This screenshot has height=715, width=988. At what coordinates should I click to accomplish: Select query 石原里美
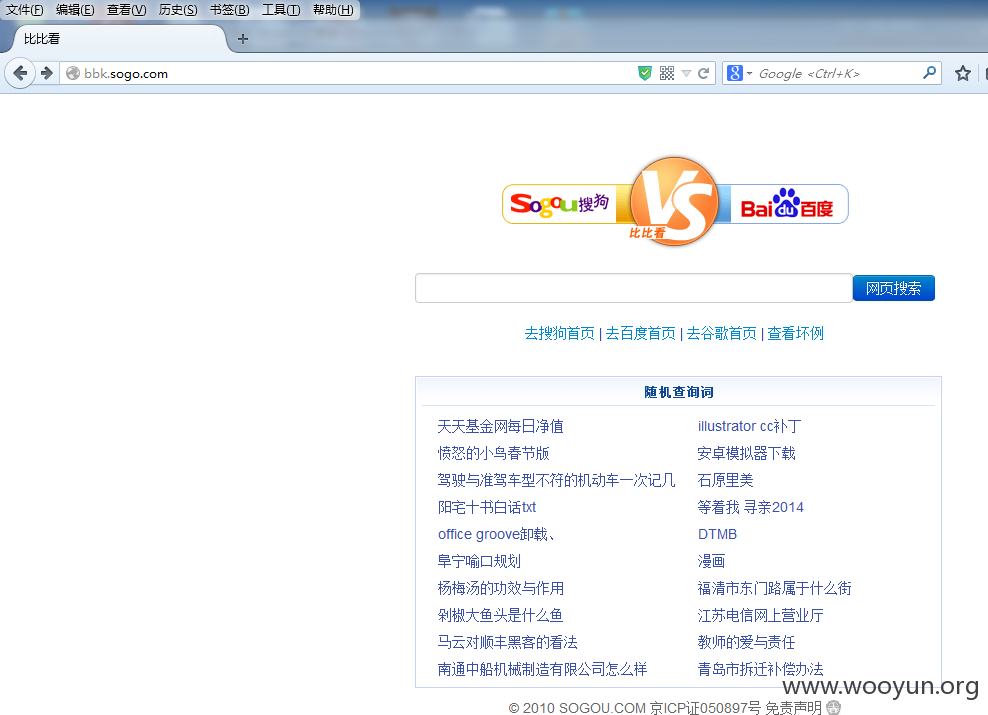pyautogui.click(x=725, y=481)
